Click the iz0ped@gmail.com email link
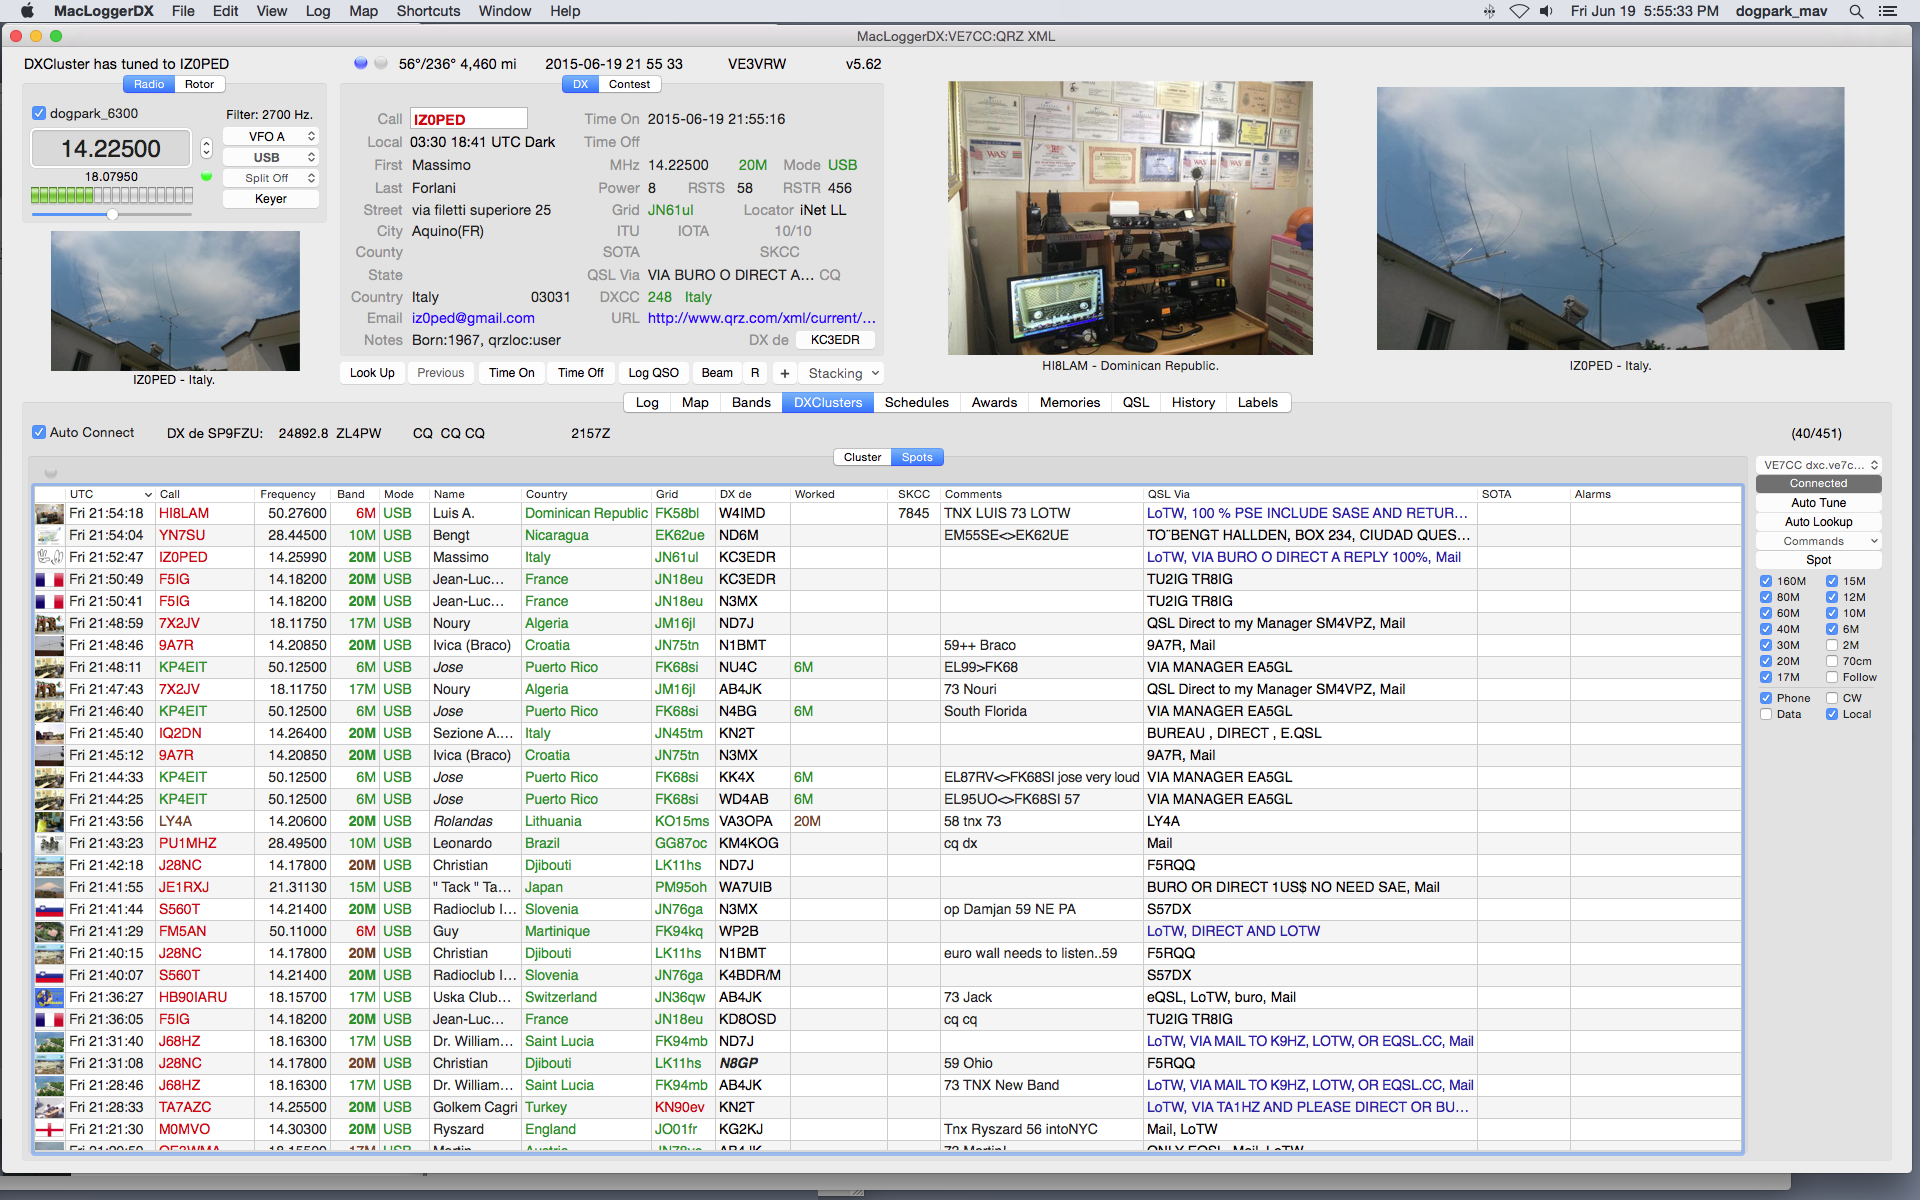The height and width of the screenshot is (1200, 1920). coord(471,317)
